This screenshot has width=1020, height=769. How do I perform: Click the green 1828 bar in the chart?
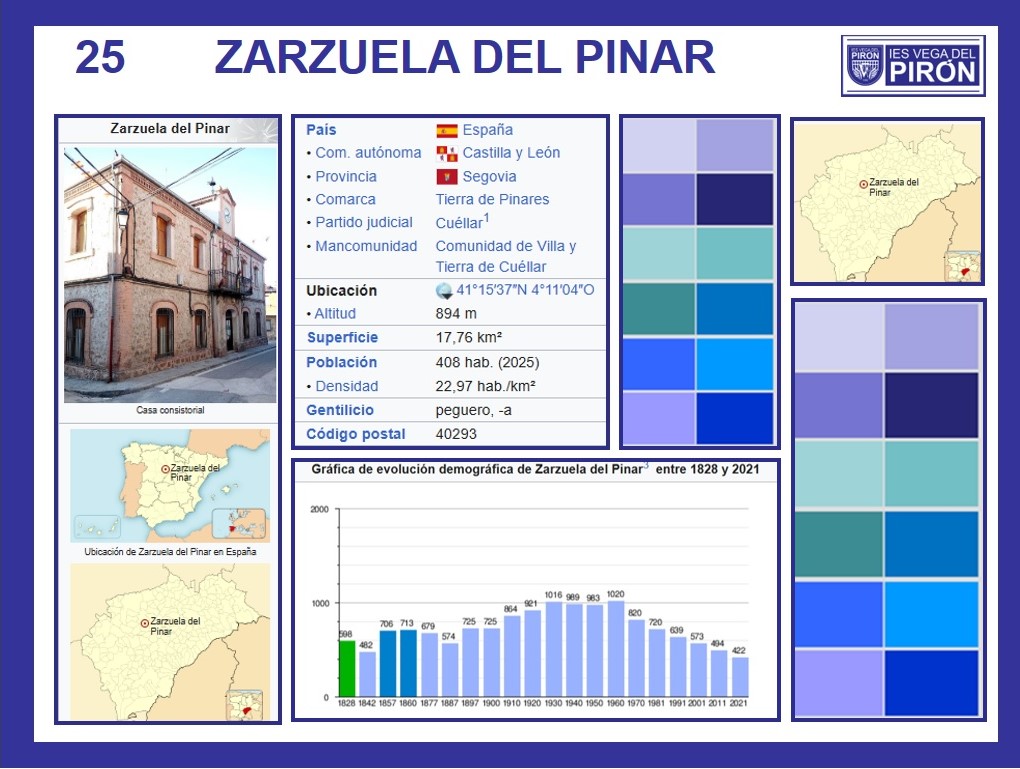click(347, 668)
